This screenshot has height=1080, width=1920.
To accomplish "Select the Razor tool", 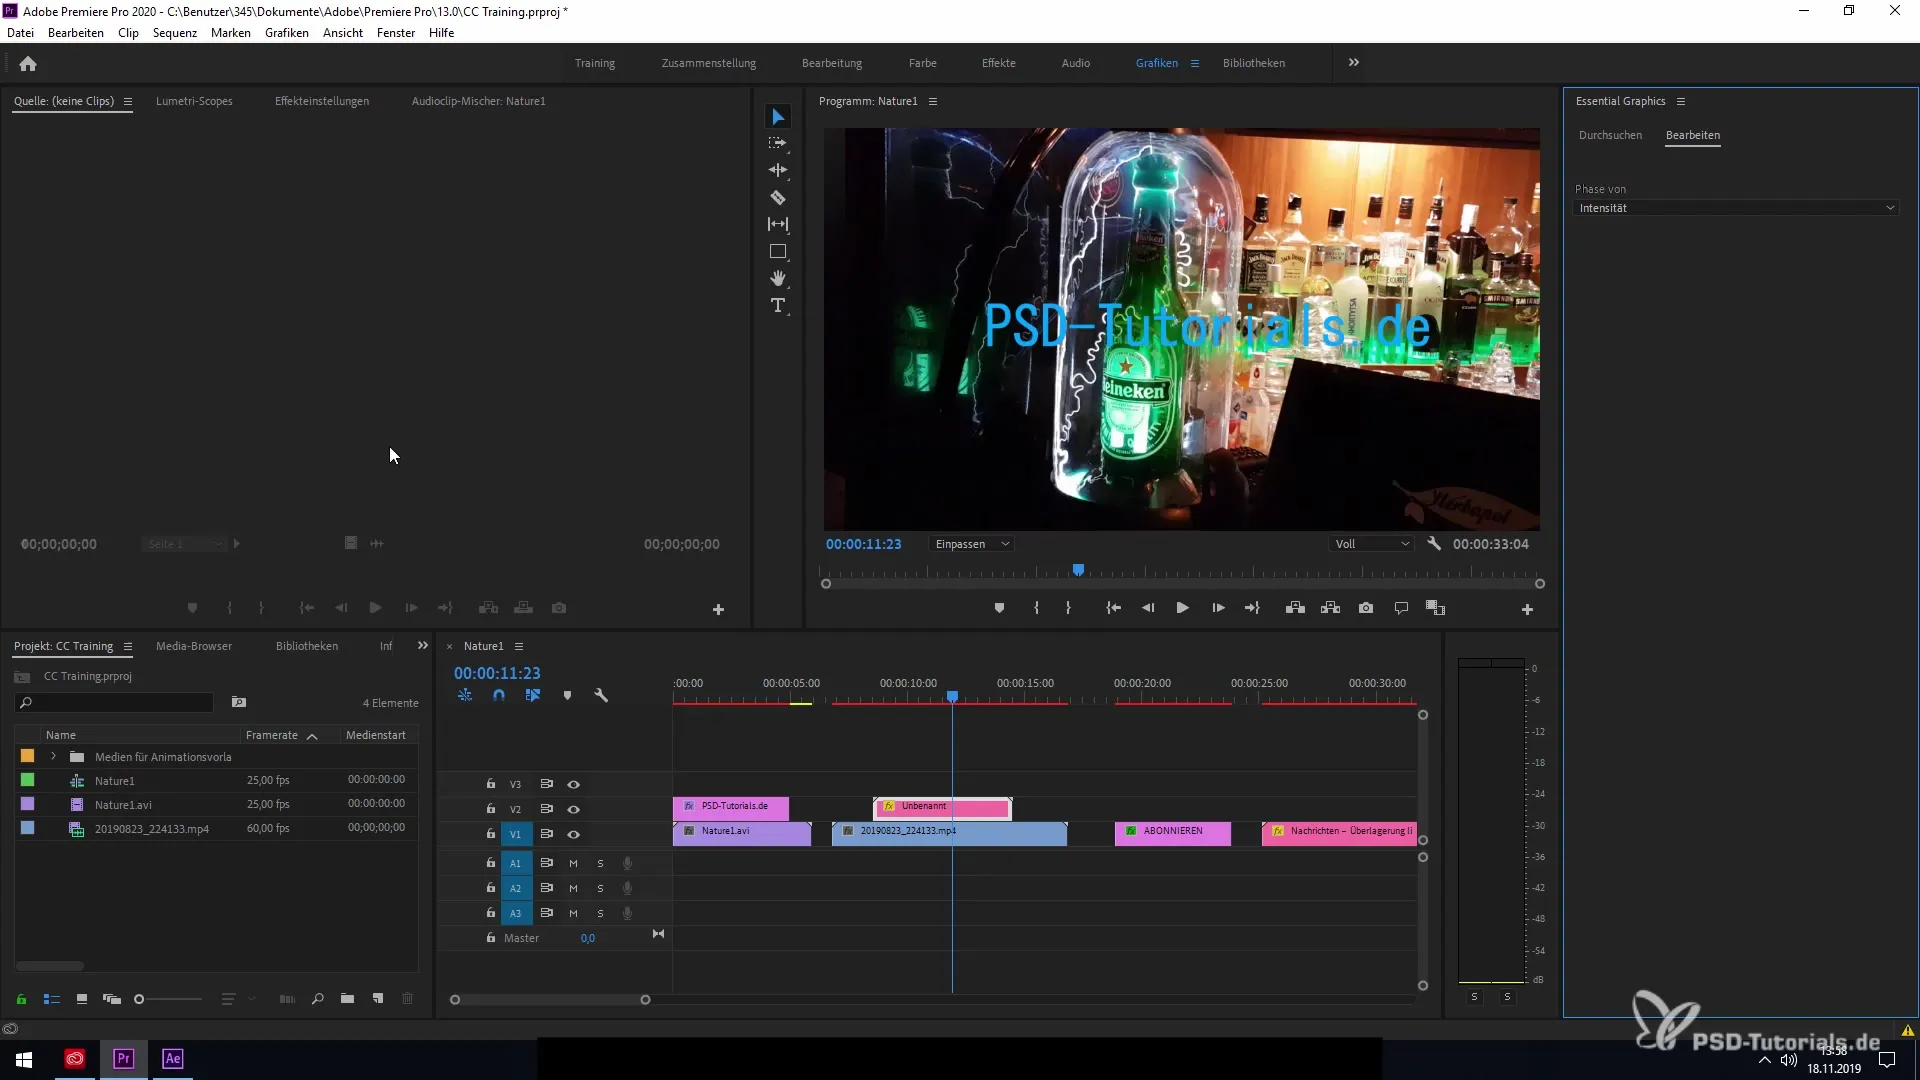I will pos(778,197).
